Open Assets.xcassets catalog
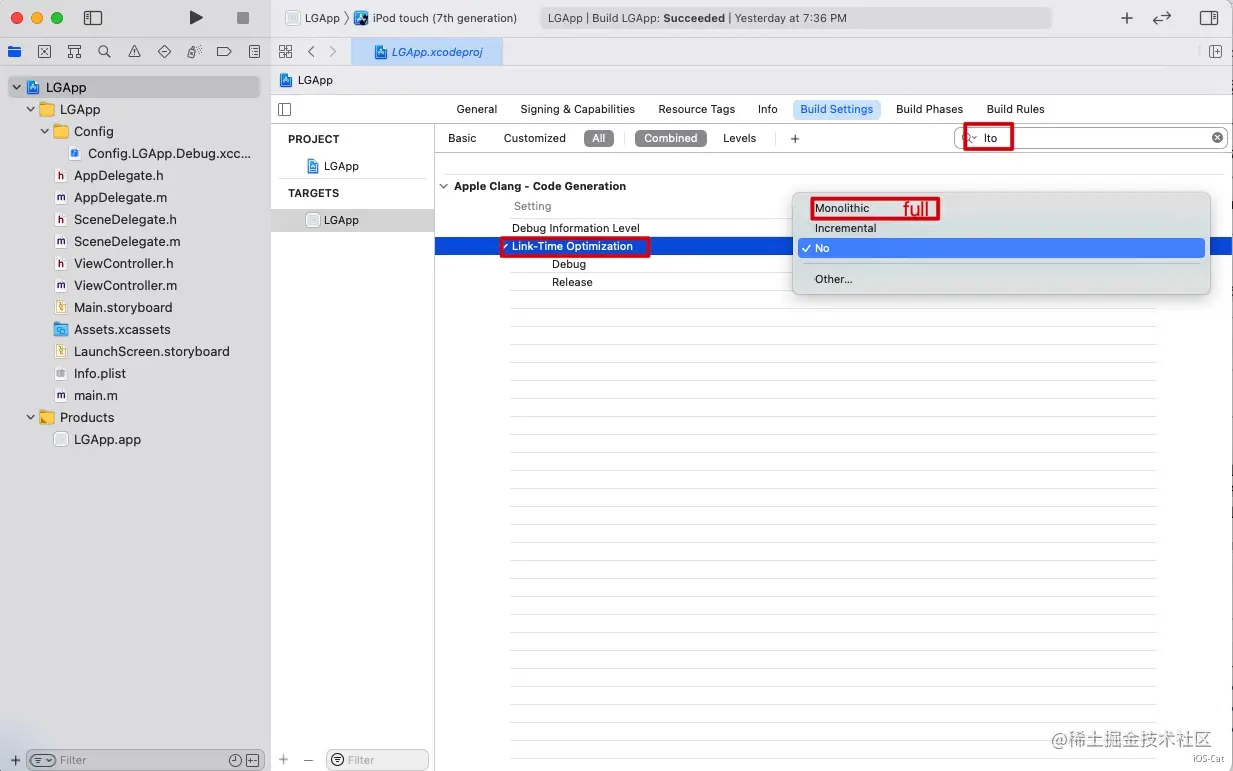The width and height of the screenshot is (1233, 771). click(122, 329)
